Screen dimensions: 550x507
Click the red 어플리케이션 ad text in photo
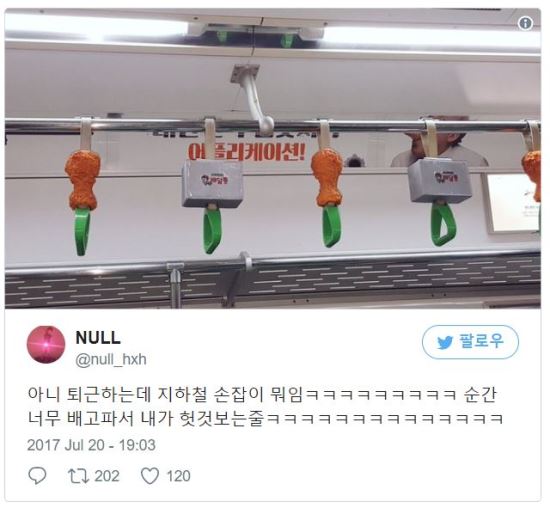(247, 151)
